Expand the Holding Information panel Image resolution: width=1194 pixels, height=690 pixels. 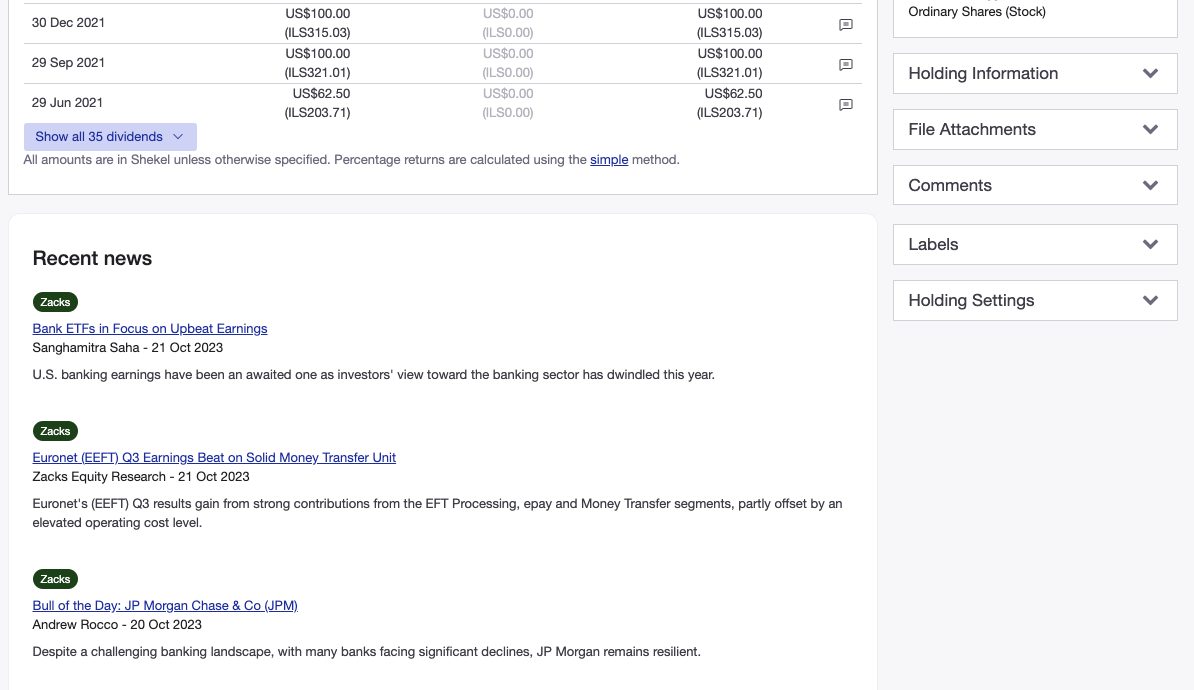pyautogui.click(x=1034, y=73)
